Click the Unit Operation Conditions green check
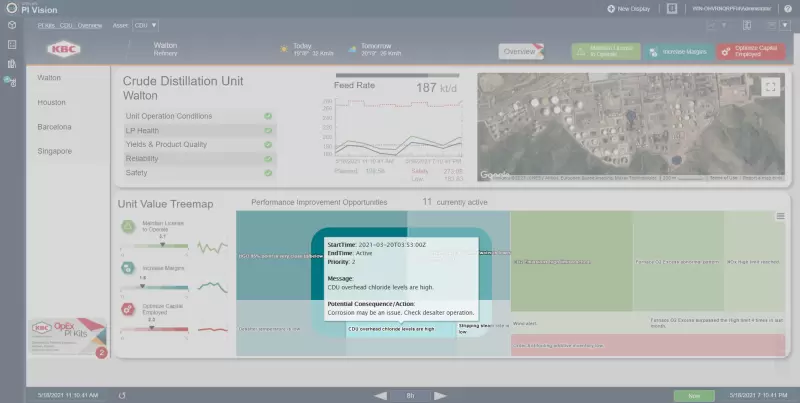Screen dimensions: 800x403 pos(268,116)
